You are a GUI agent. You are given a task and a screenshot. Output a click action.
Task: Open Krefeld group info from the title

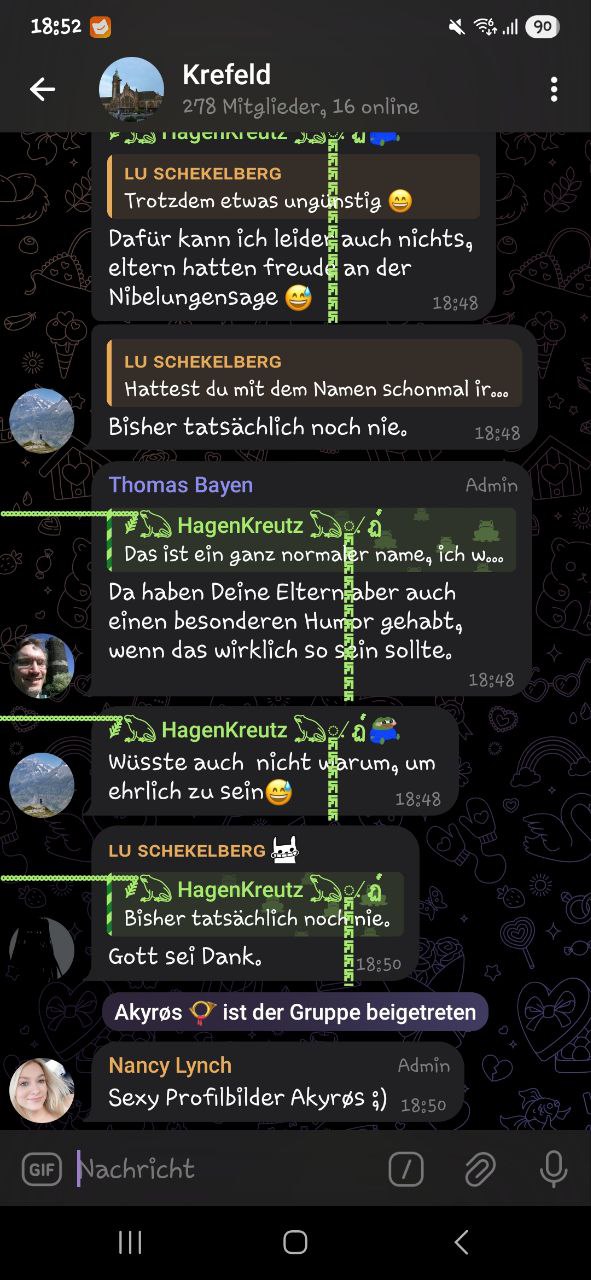[227, 74]
